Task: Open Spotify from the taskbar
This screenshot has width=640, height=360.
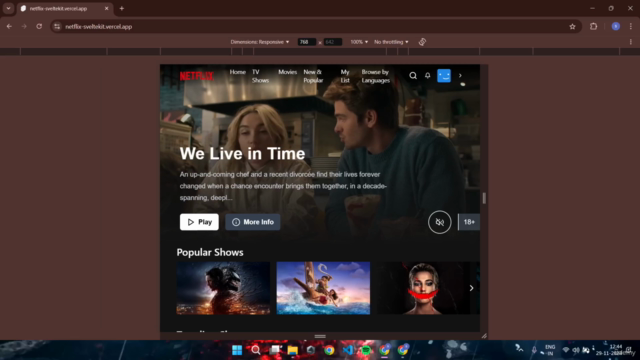Action: pos(366,350)
